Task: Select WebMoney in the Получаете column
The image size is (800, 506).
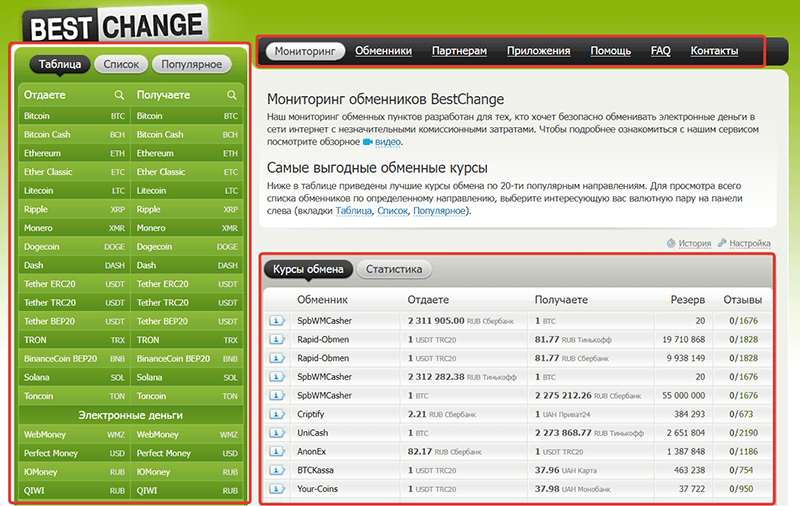Action: point(187,435)
